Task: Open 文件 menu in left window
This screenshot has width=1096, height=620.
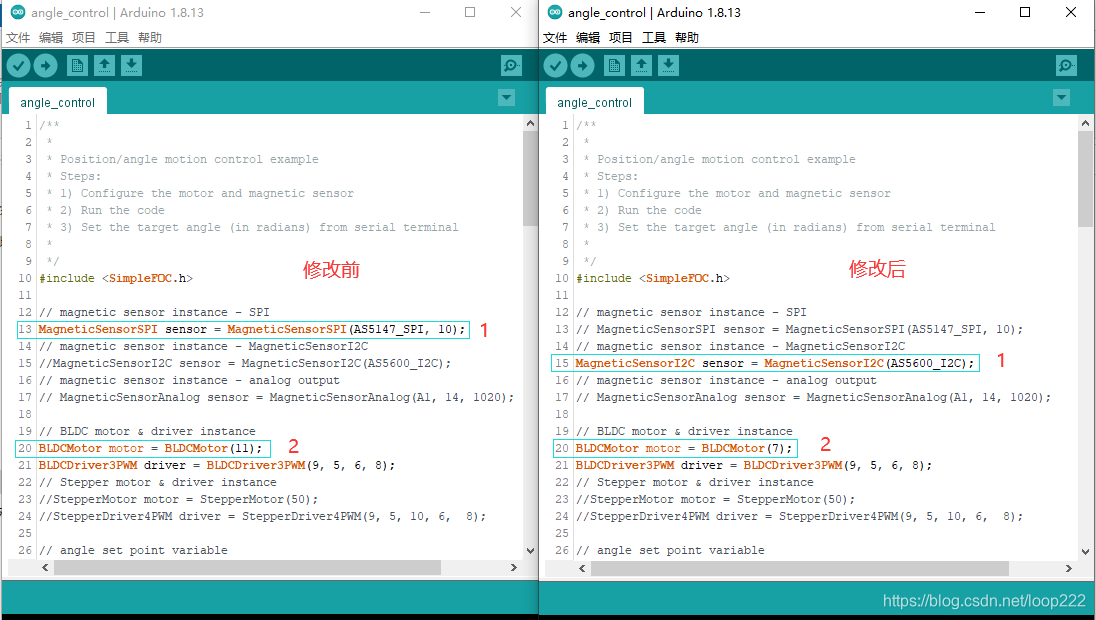Action: (18, 38)
